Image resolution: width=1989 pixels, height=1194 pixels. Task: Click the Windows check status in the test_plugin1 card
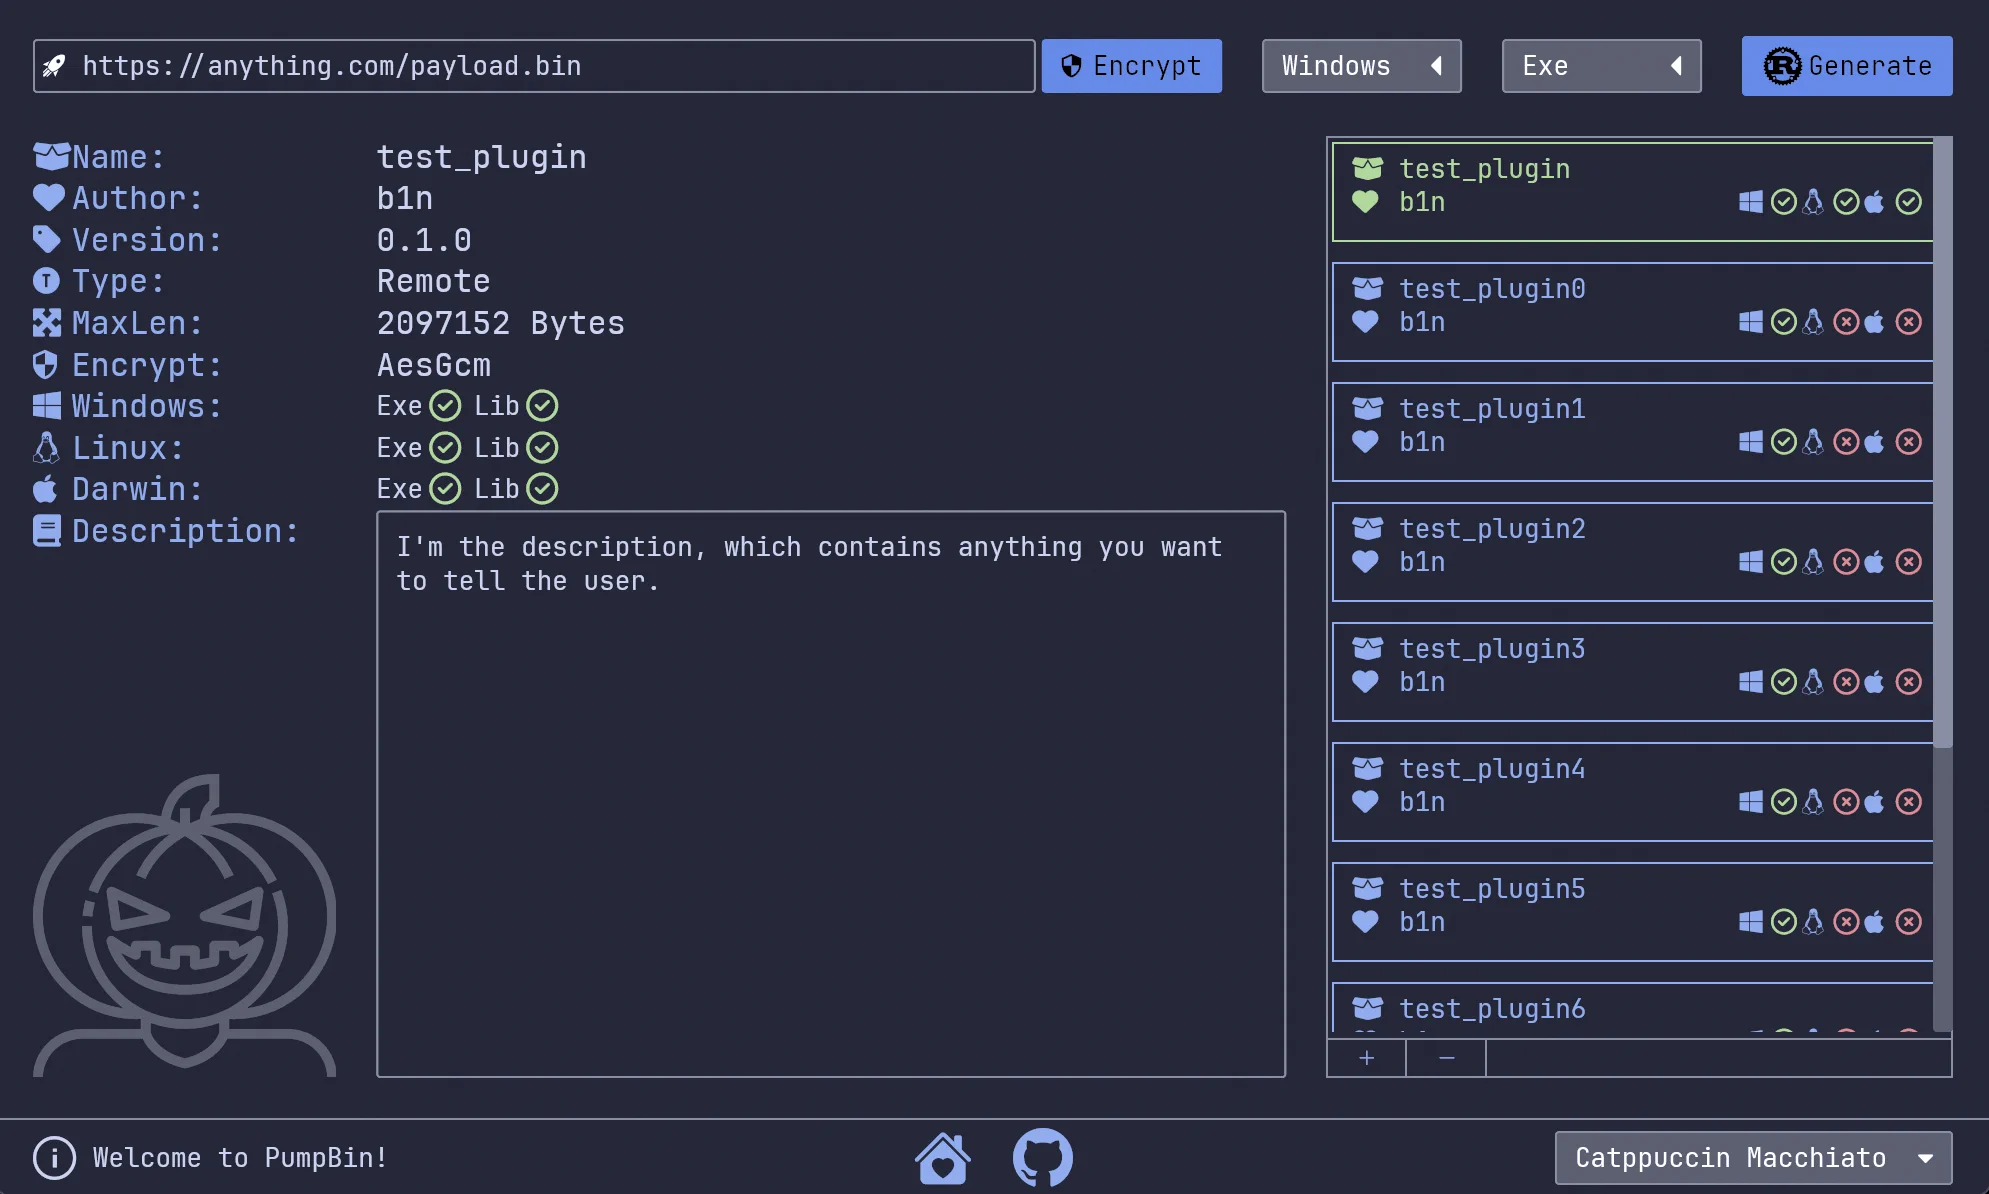pos(1784,442)
